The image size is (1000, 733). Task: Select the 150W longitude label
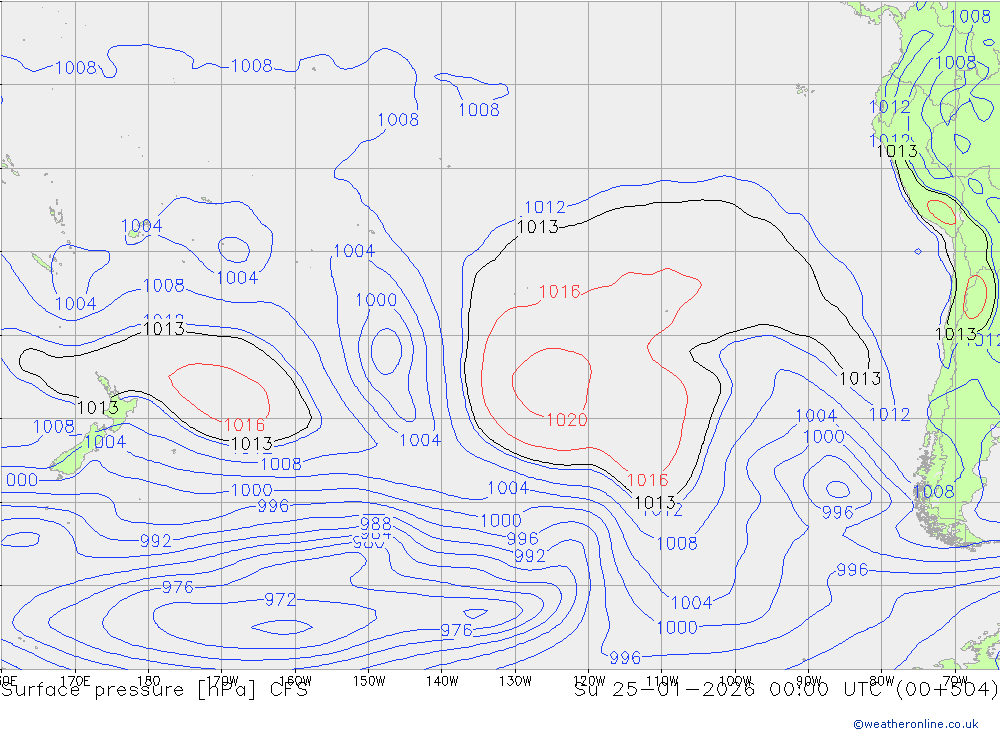coord(369,681)
